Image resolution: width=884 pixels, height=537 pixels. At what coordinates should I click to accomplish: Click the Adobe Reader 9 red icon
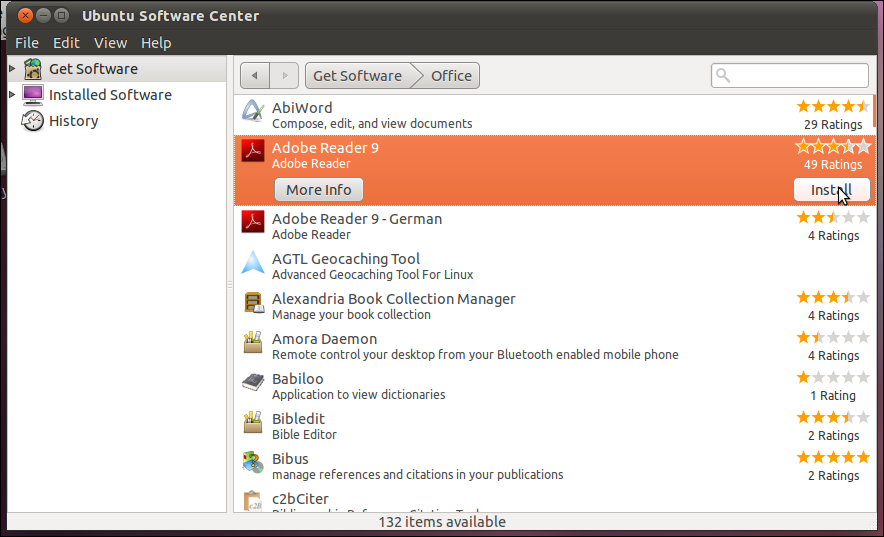click(x=253, y=150)
